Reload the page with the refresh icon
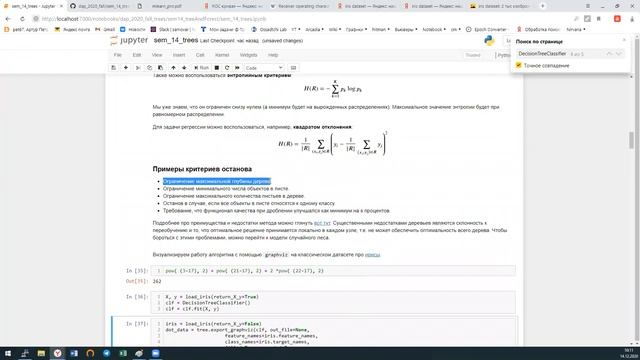 coord(22,19)
